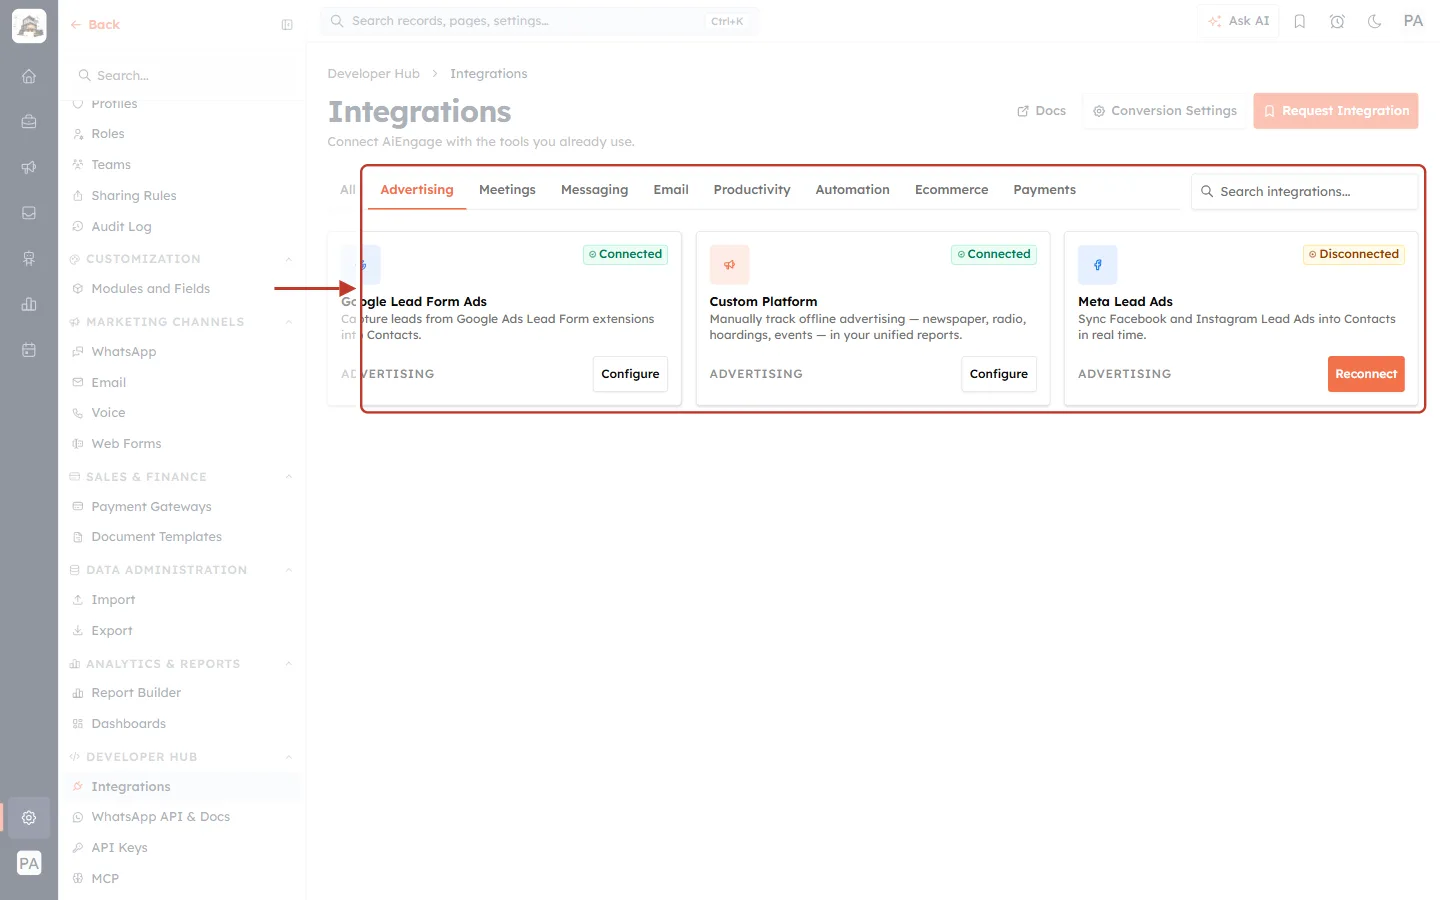Toggle the sidebar collapse icon
The image size is (1440, 900).
(x=287, y=25)
